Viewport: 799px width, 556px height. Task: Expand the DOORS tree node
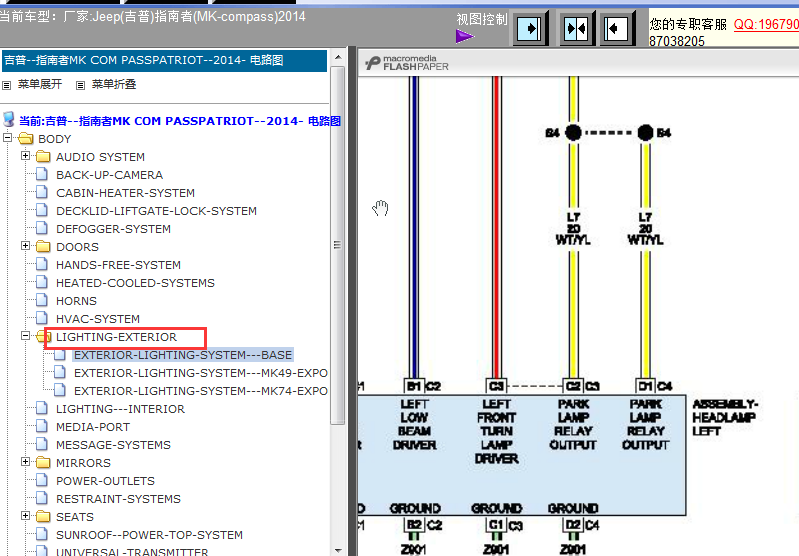tap(25, 246)
